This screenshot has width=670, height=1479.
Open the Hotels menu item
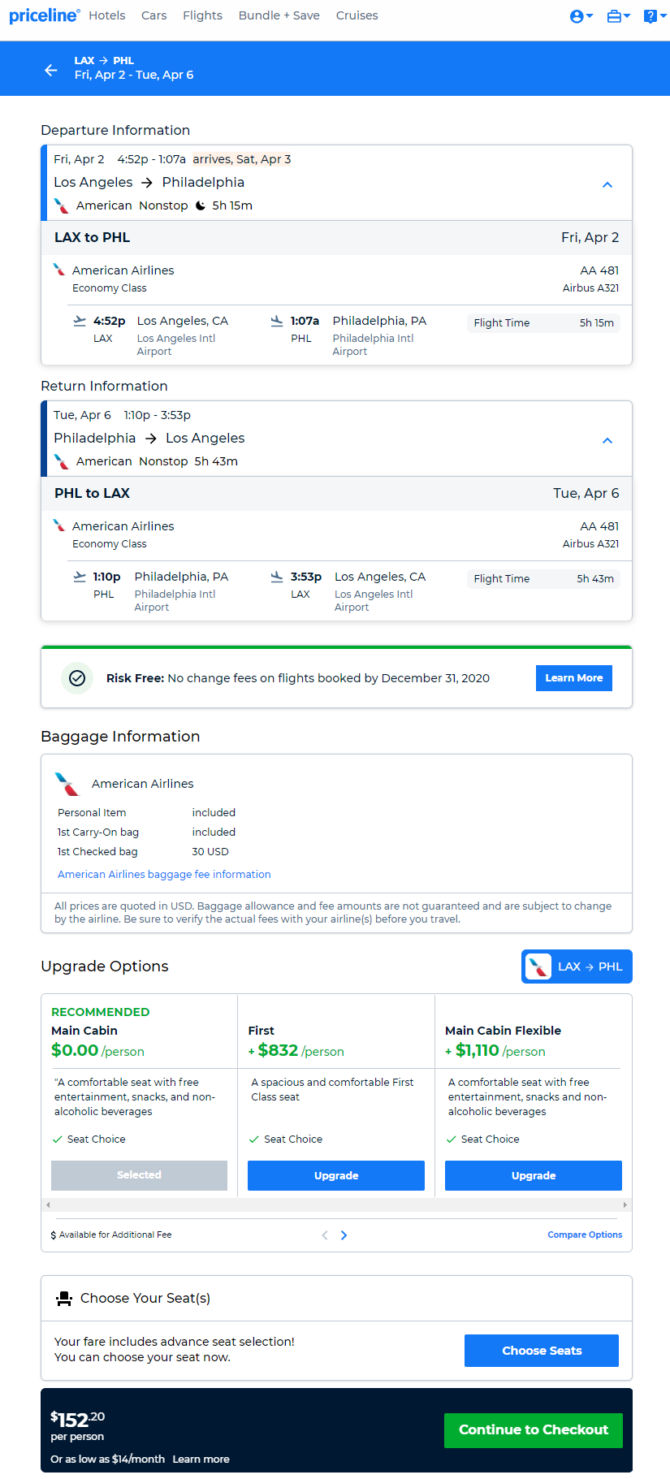[x=107, y=16]
